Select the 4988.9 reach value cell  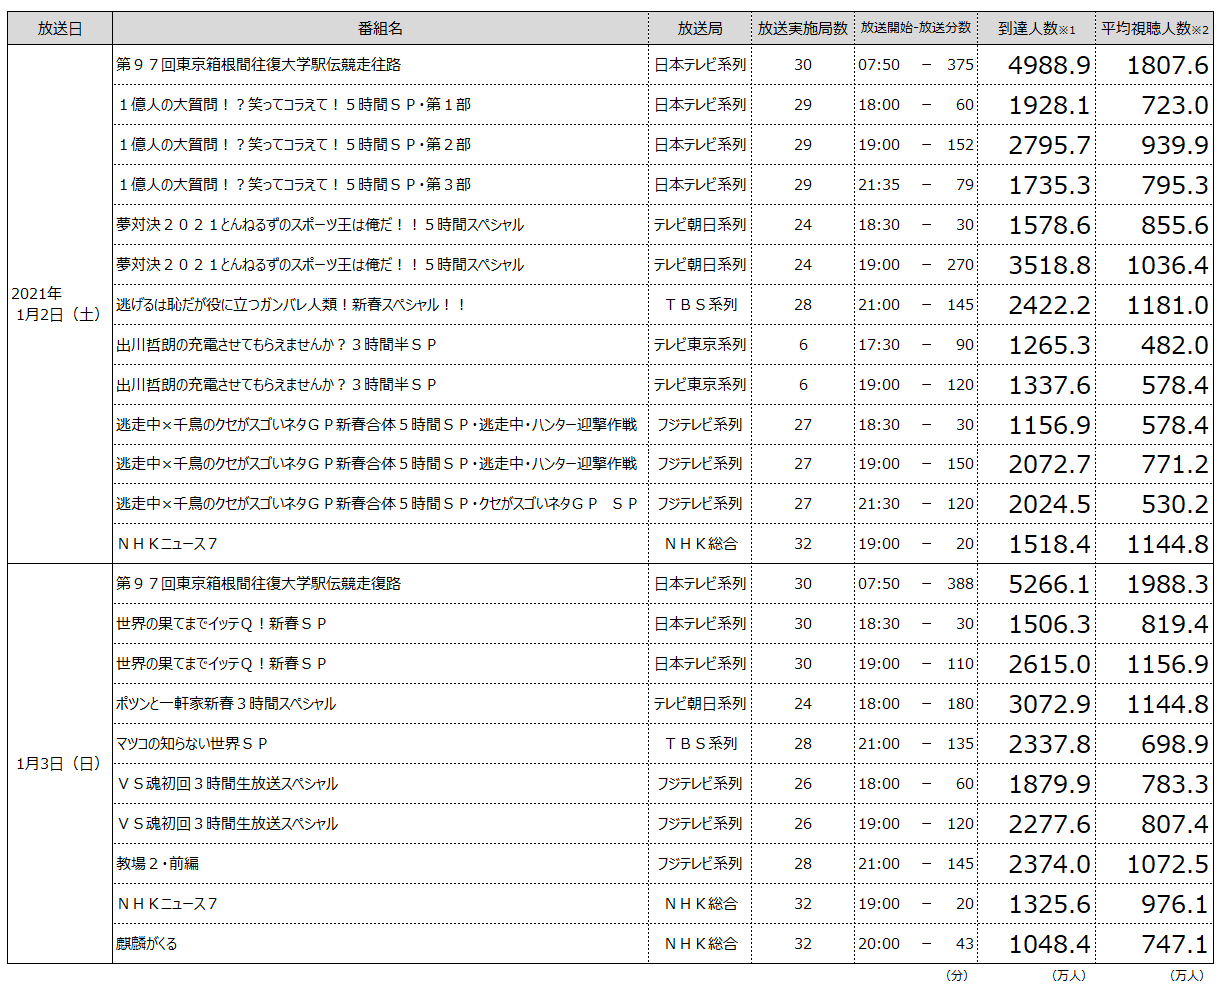[x=1037, y=65]
